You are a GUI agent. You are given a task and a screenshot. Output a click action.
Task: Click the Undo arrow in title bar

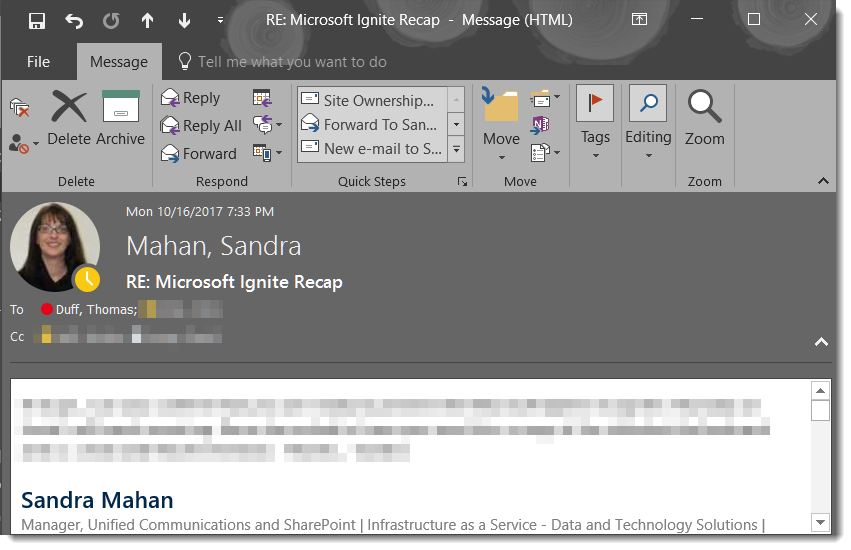[x=74, y=20]
